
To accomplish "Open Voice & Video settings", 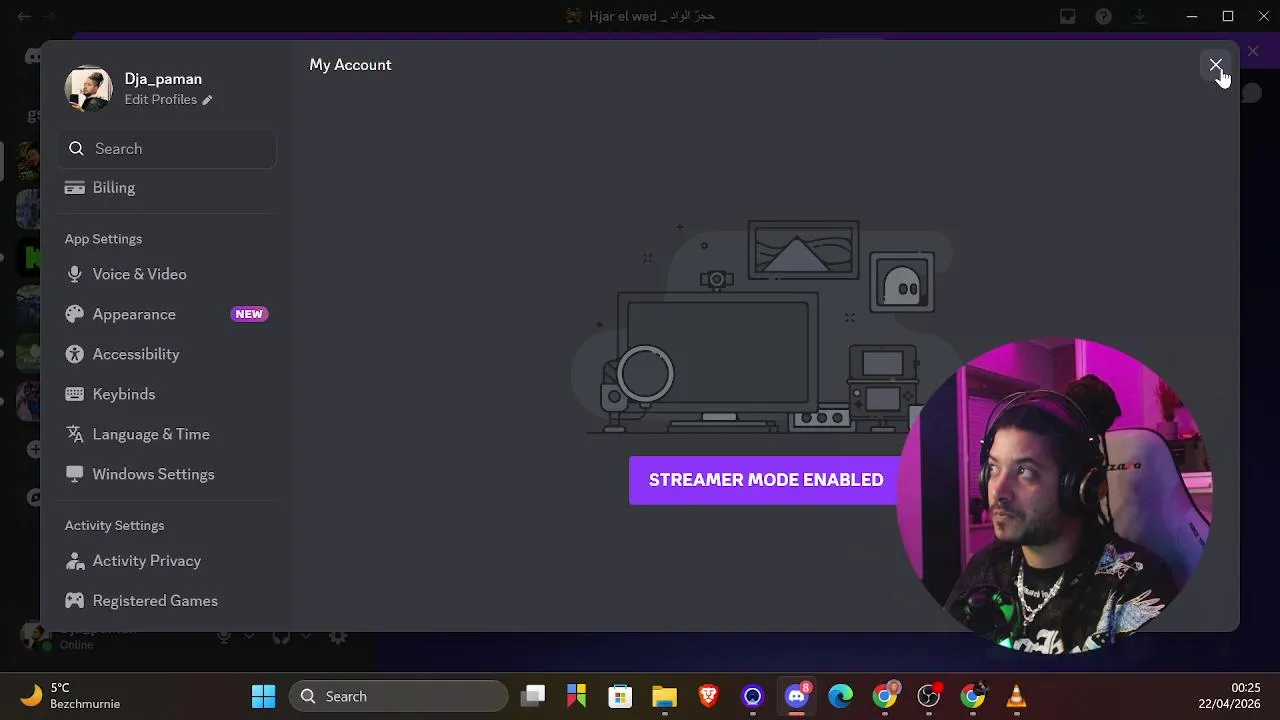I will [166, 274].
